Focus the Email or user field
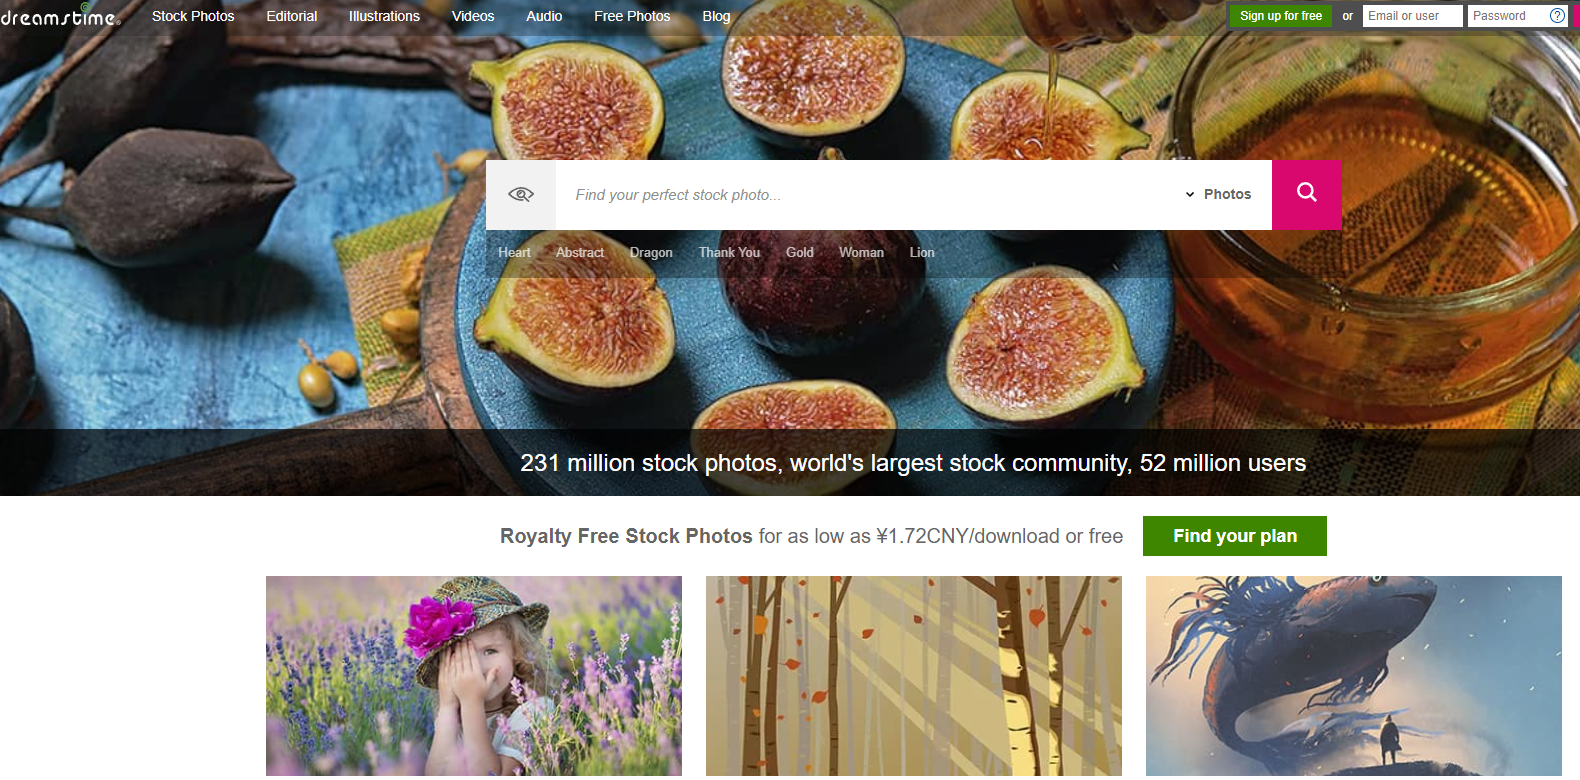This screenshot has width=1580, height=780. coord(1412,16)
